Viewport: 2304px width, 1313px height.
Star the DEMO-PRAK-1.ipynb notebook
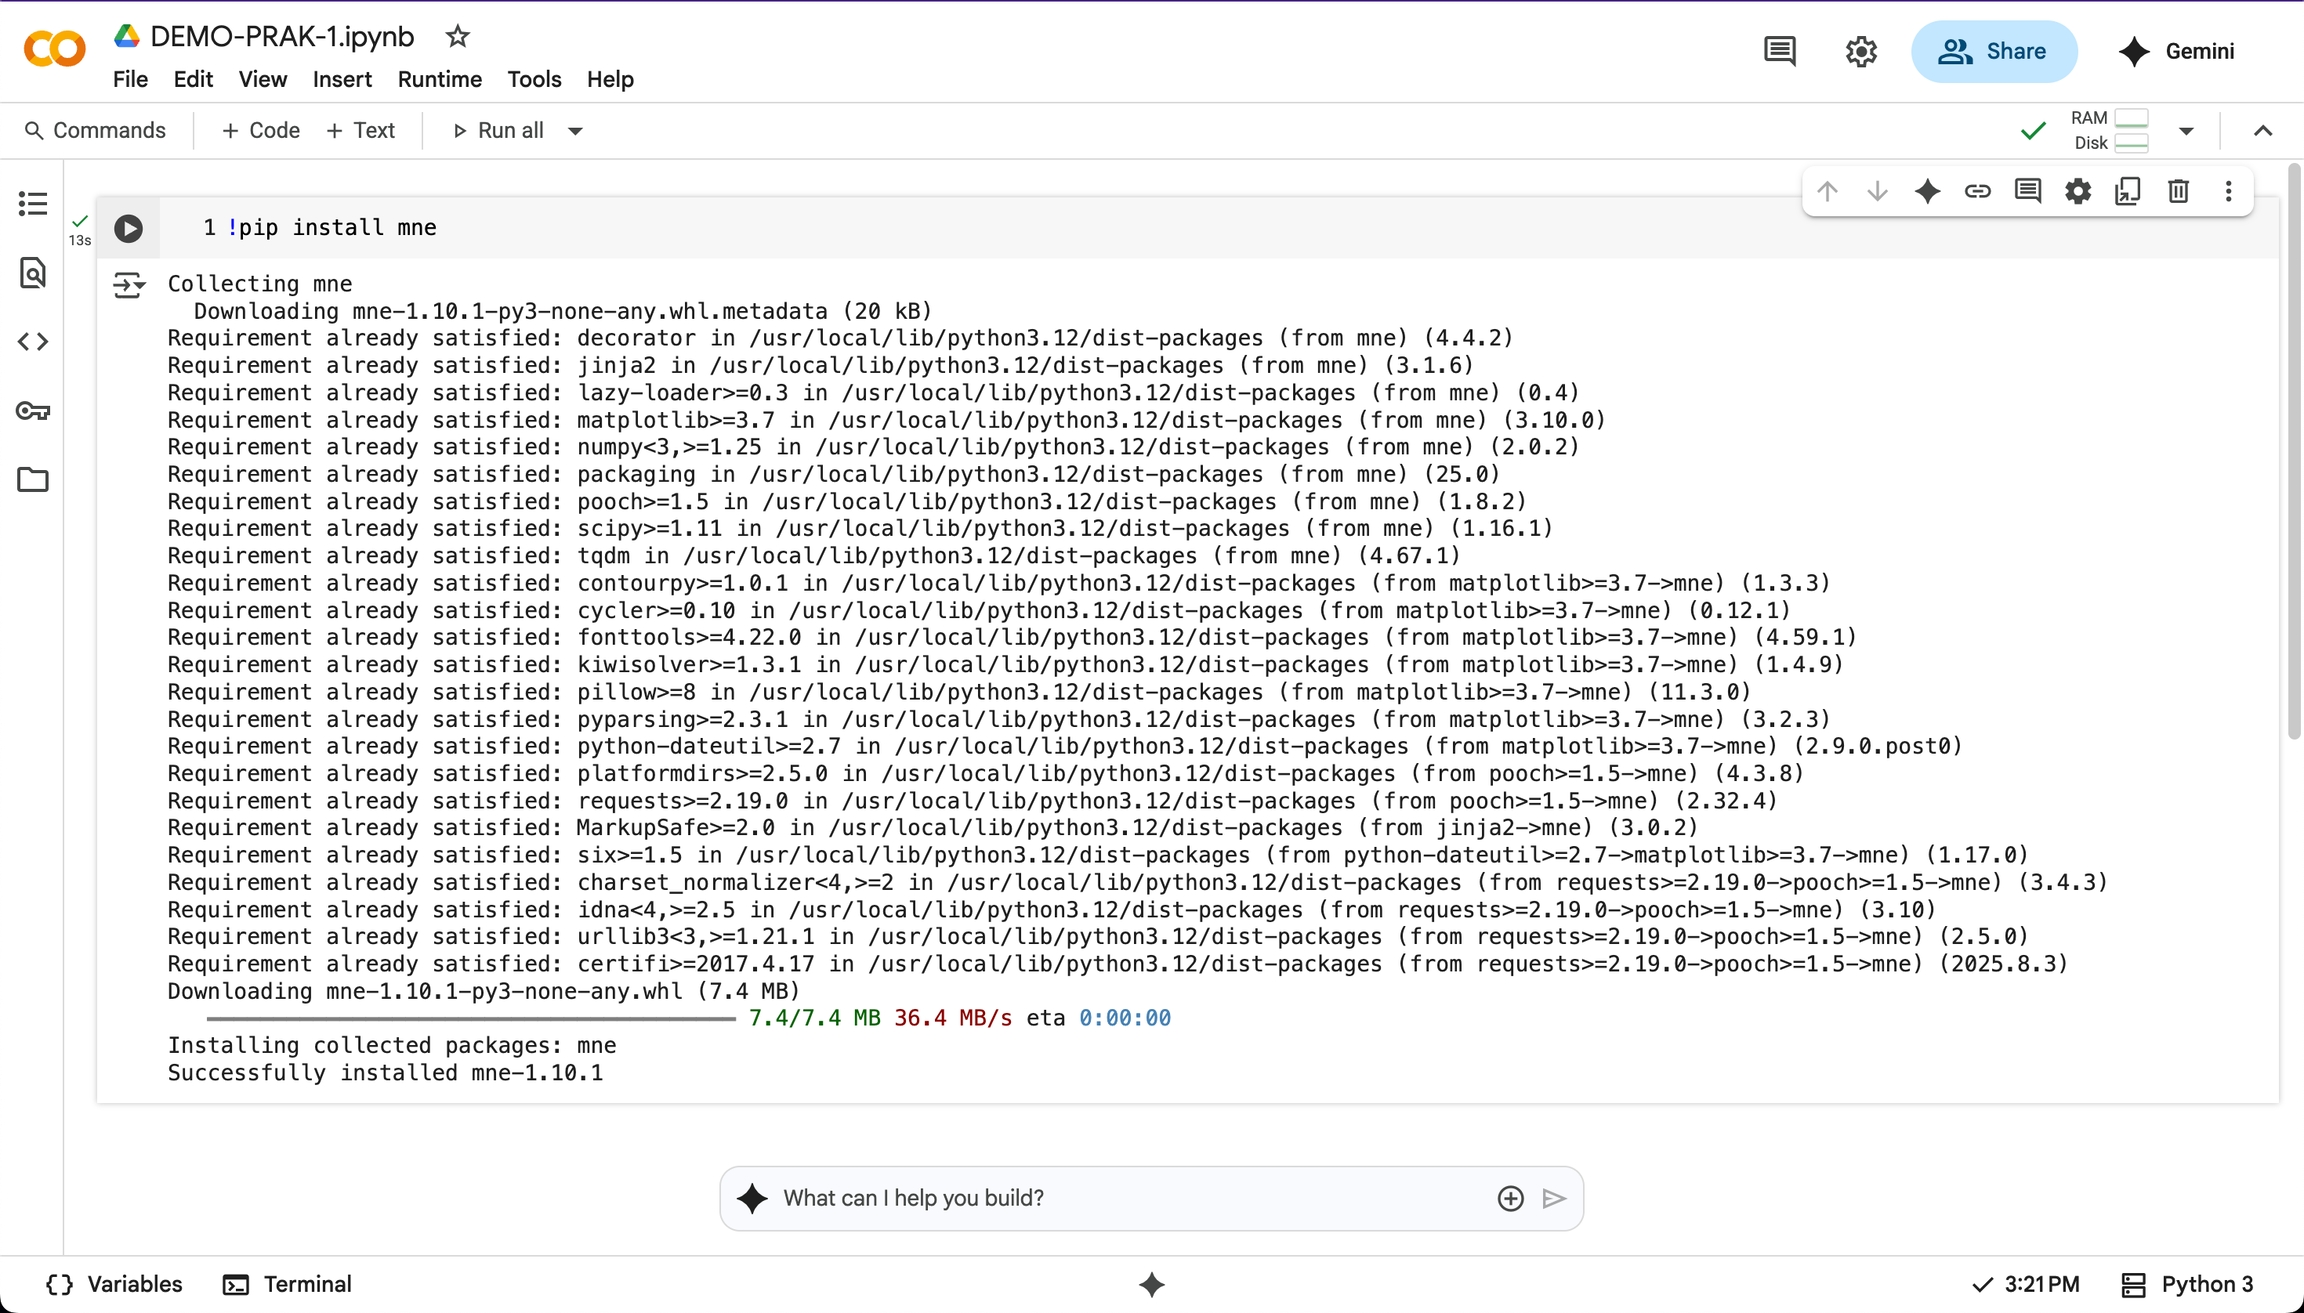pos(457,37)
